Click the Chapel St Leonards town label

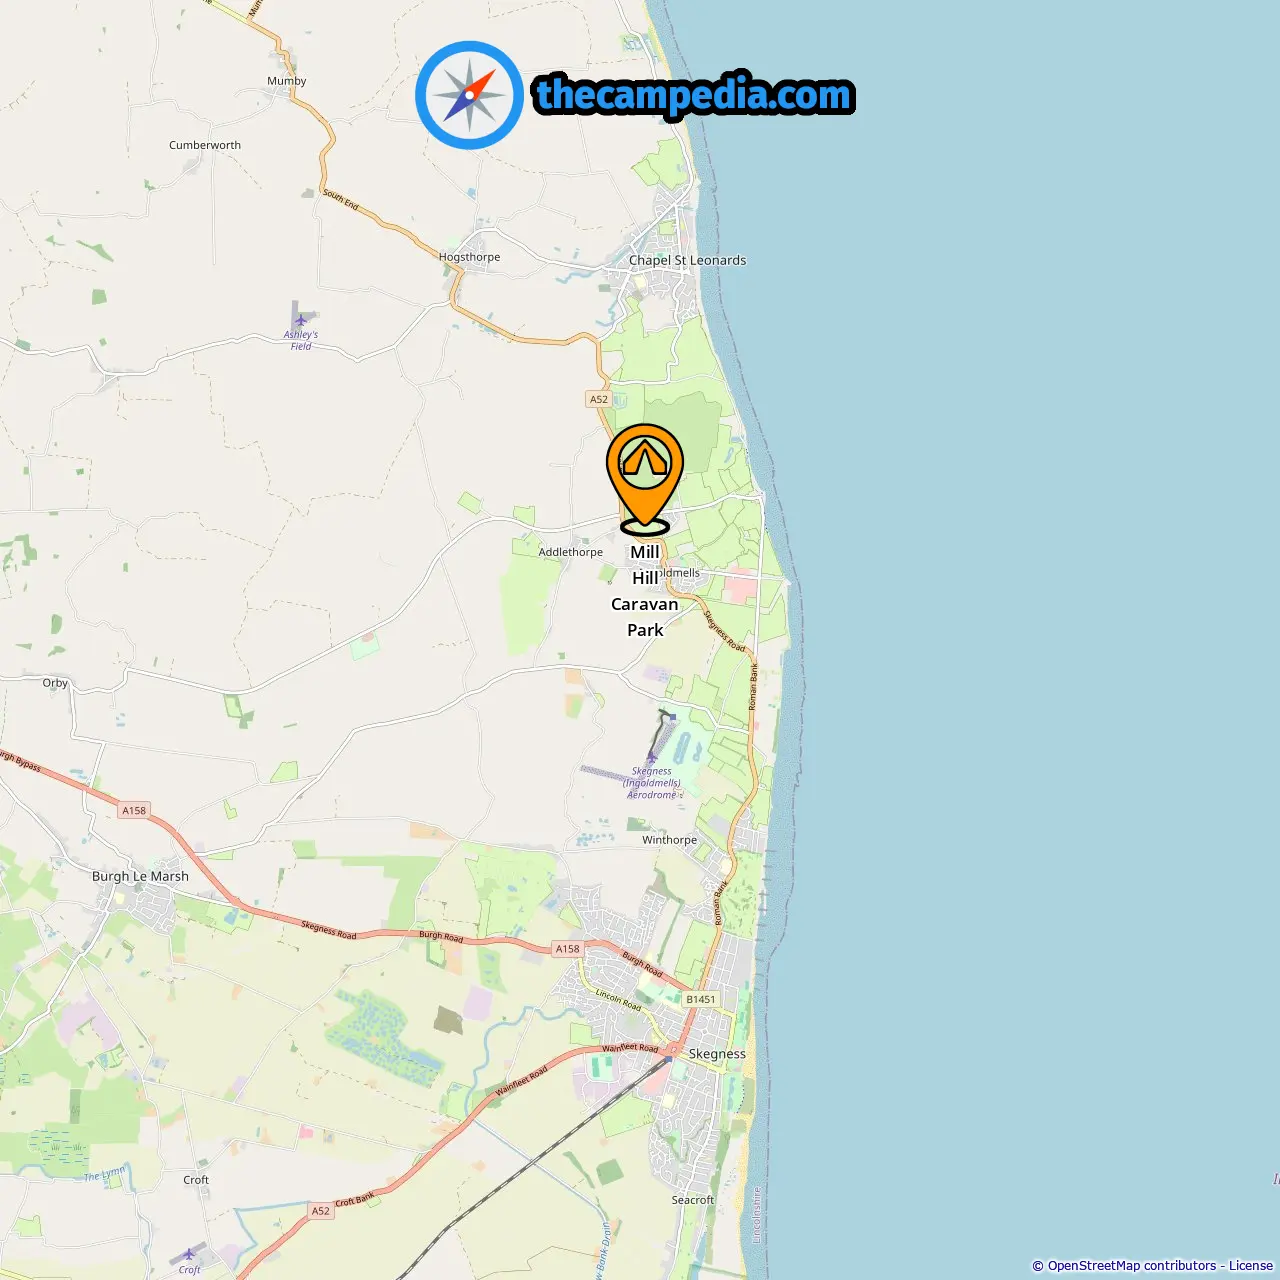click(687, 260)
